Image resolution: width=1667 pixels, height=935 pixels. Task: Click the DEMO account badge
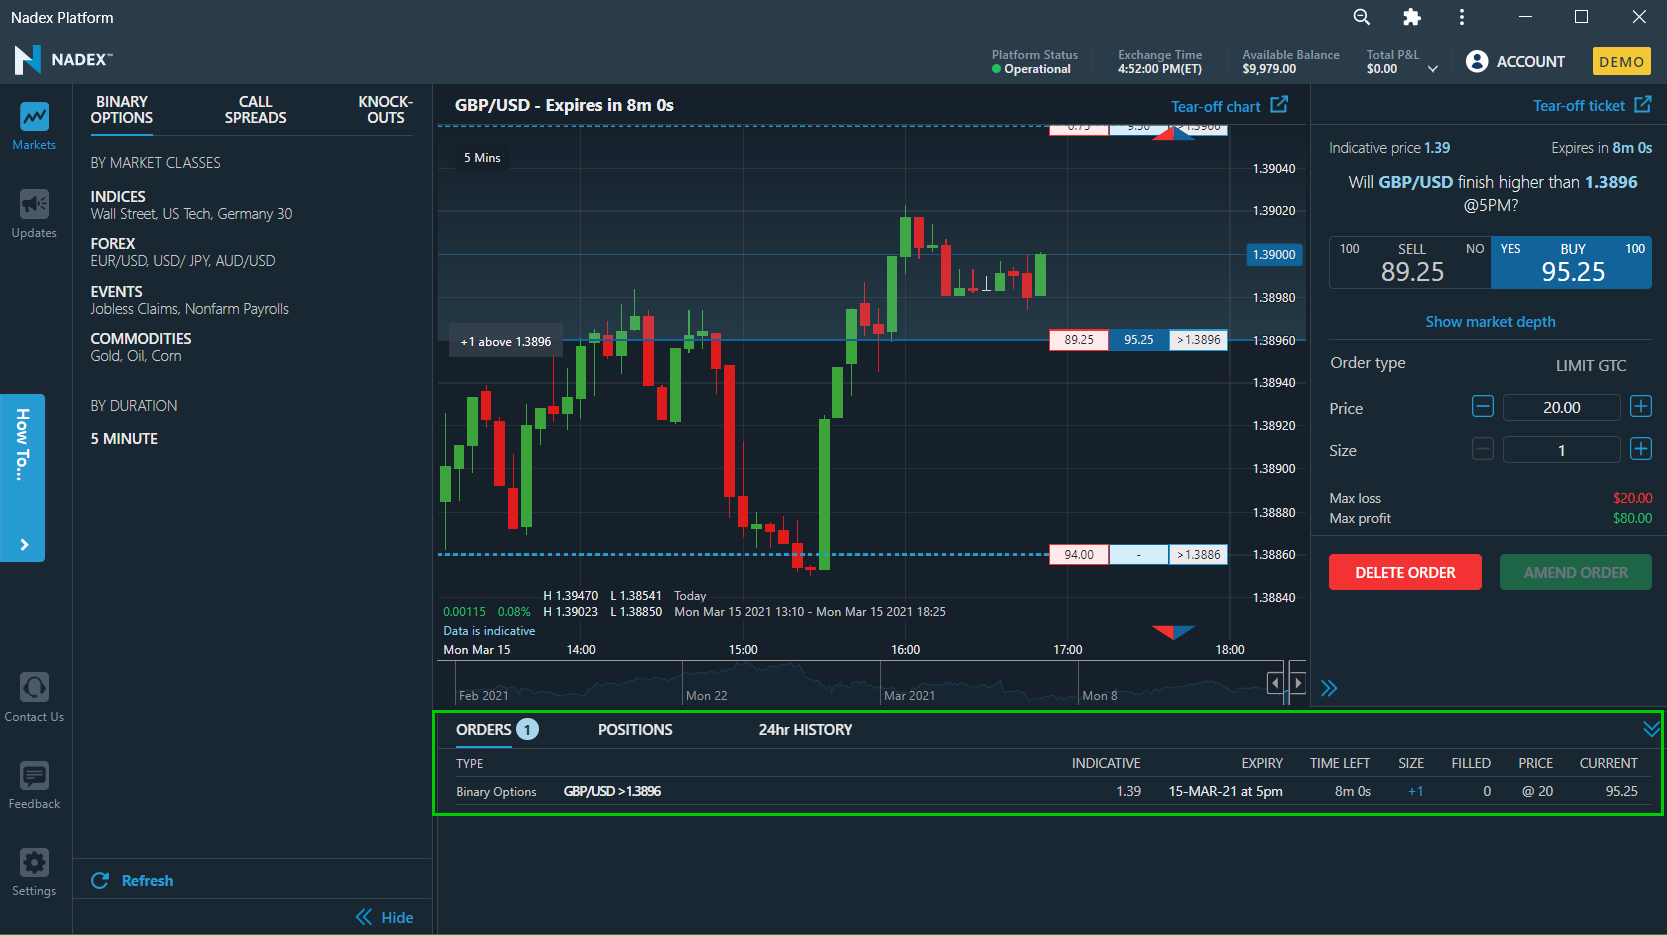tap(1621, 61)
